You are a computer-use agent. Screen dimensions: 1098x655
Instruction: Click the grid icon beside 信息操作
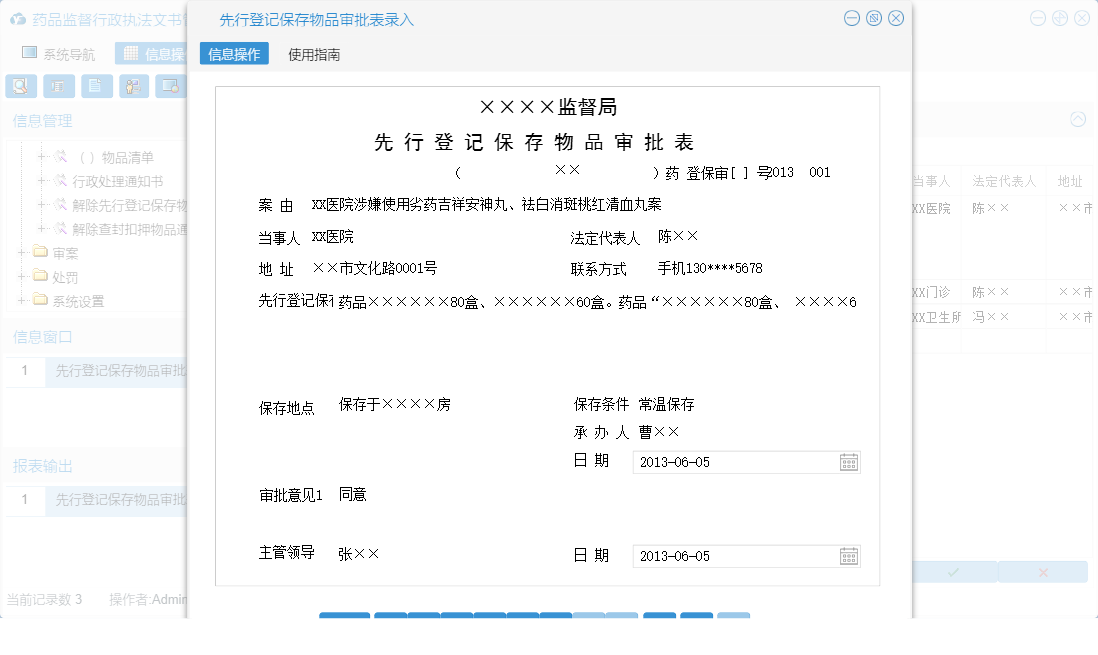tap(131, 53)
